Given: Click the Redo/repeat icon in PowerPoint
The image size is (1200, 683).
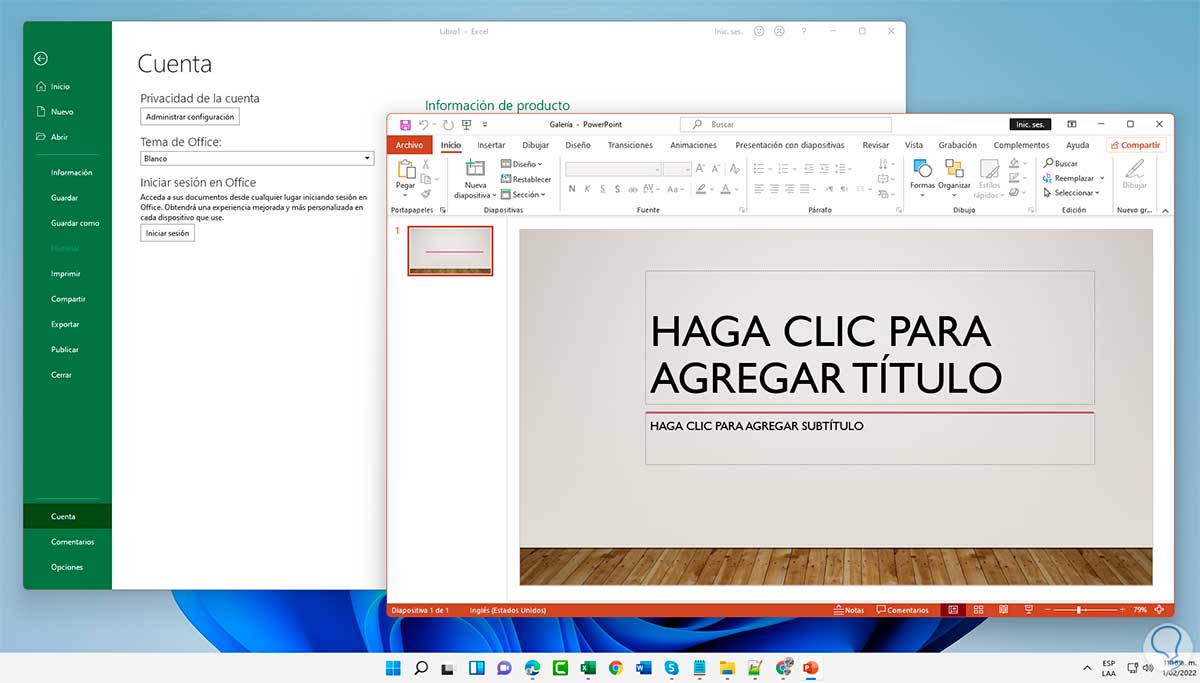Looking at the screenshot, I should tap(448, 125).
